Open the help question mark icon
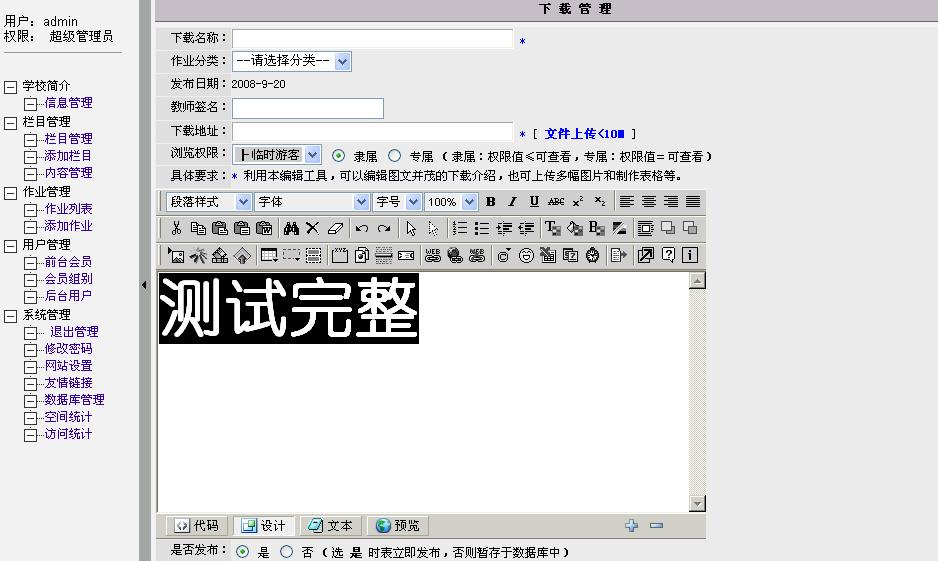Image resolution: width=938 pixels, height=561 pixels. point(668,255)
